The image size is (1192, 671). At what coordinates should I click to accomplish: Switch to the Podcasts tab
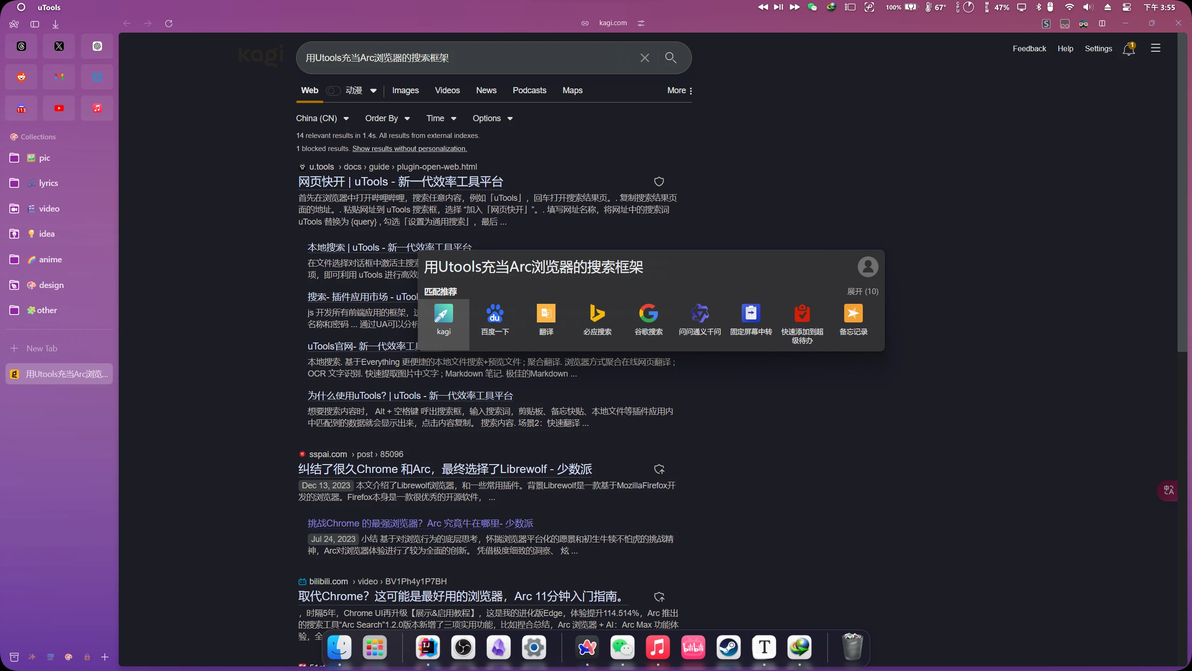point(529,90)
